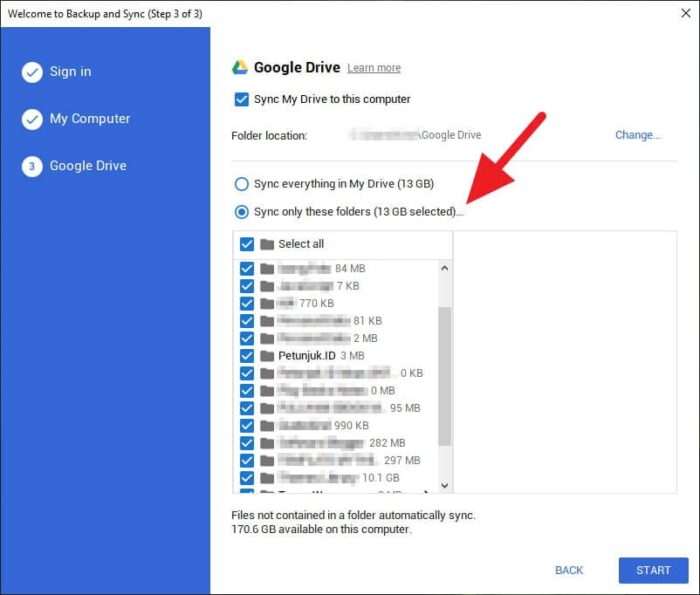Uncheck the Petunjuk.ID folder checkbox
Image resolution: width=700 pixels, height=595 pixels.
click(247, 356)
